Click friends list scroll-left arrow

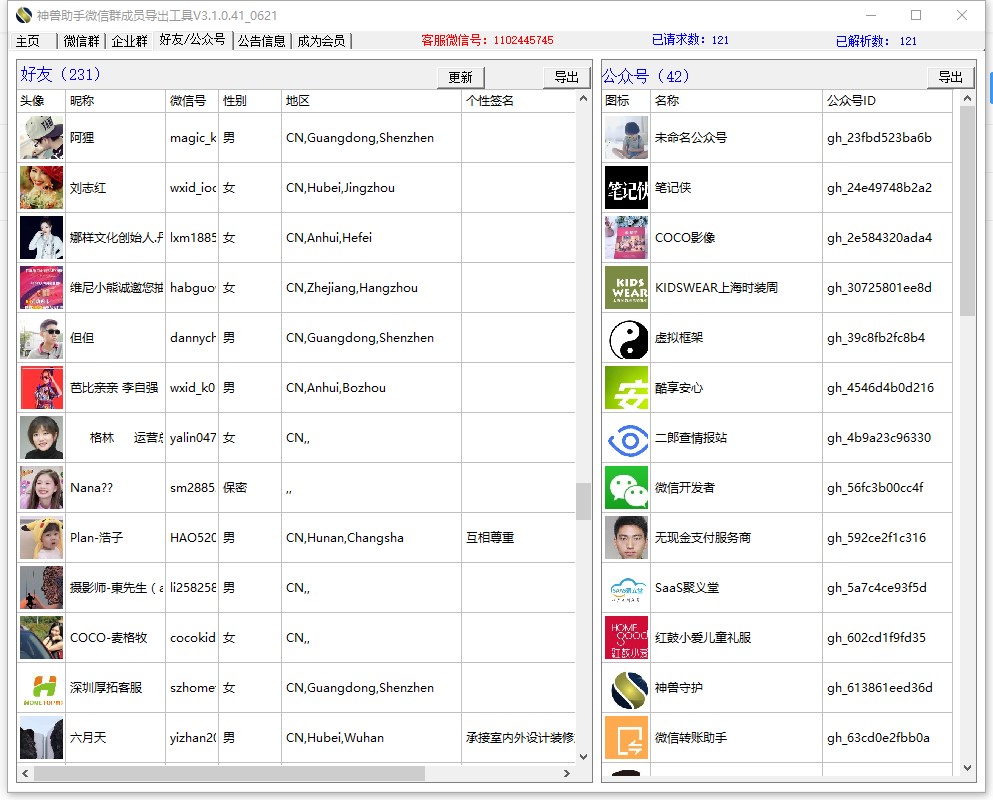[25, 773]
